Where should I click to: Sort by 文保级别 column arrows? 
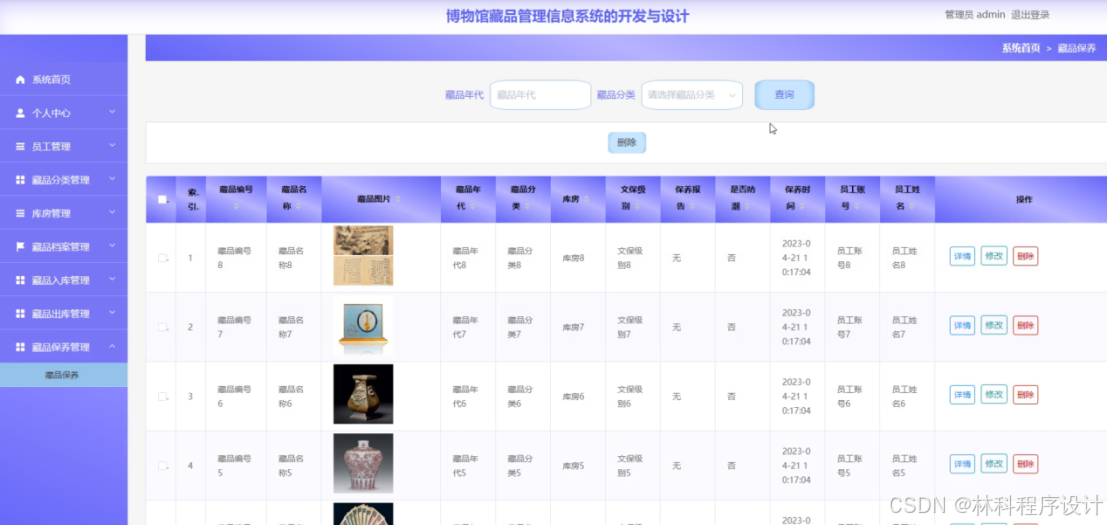[x=638, y=206]
